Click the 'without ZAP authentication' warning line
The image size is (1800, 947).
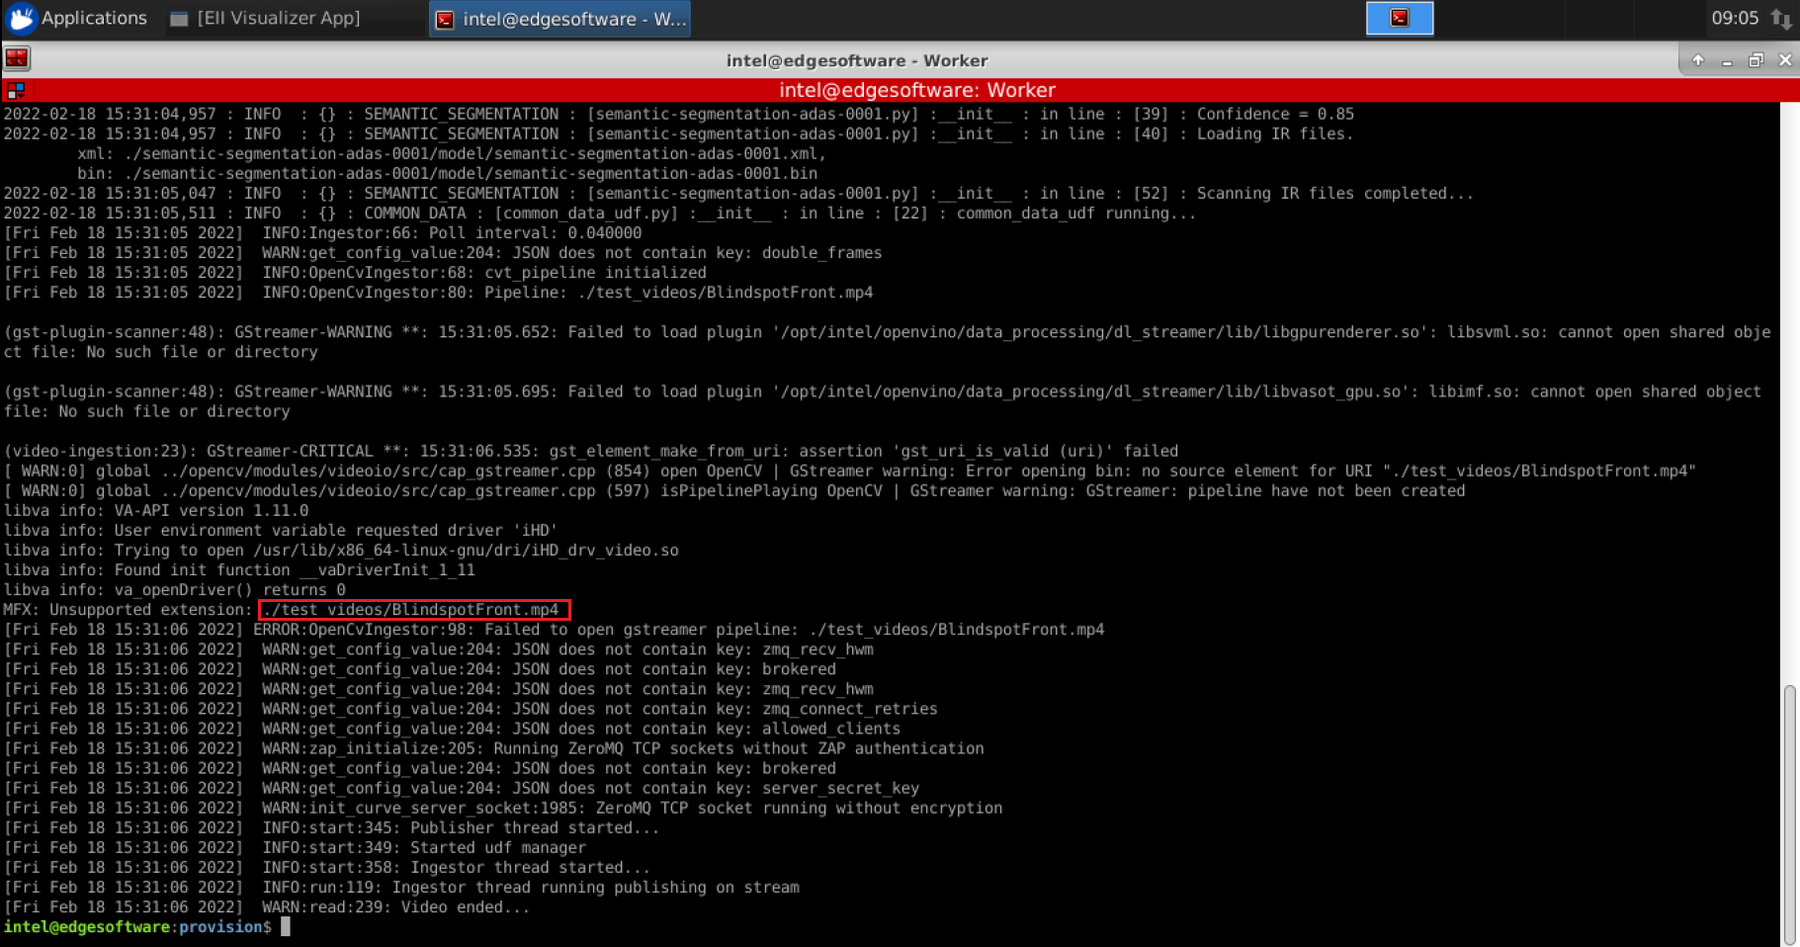coord(493,749)
